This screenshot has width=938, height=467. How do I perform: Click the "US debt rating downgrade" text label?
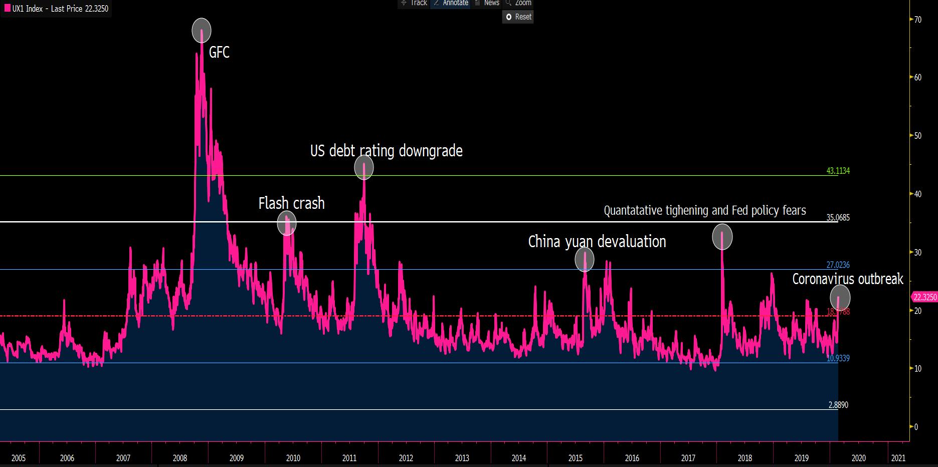pos(386,151)
